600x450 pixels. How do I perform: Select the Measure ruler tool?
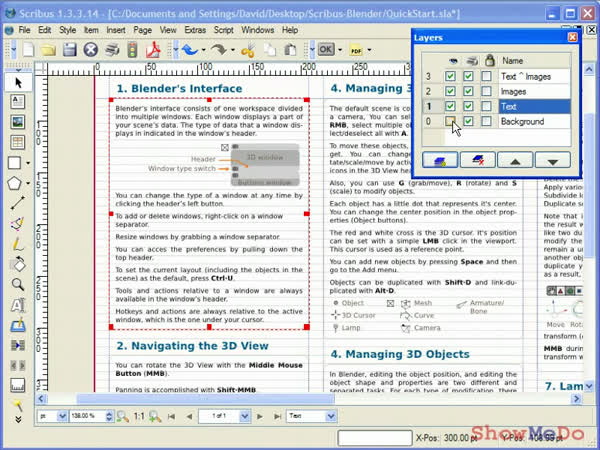(18, 385)
